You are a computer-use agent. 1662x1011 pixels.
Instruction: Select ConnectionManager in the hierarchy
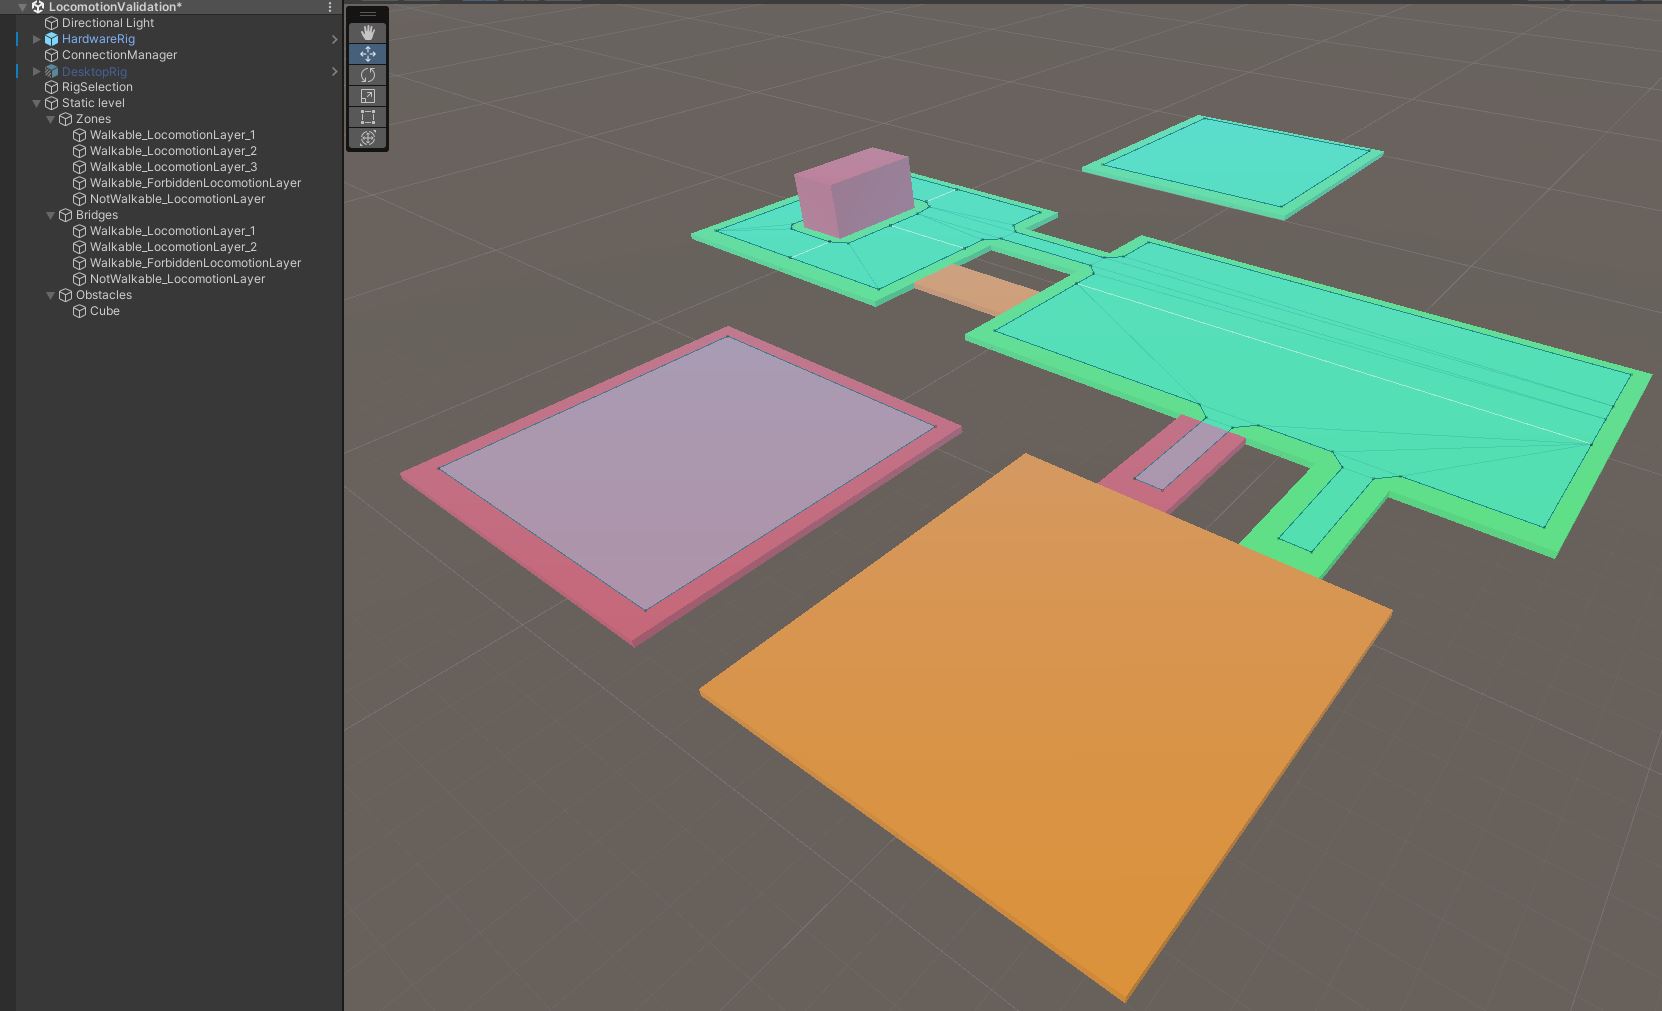[x=119, y=55]
